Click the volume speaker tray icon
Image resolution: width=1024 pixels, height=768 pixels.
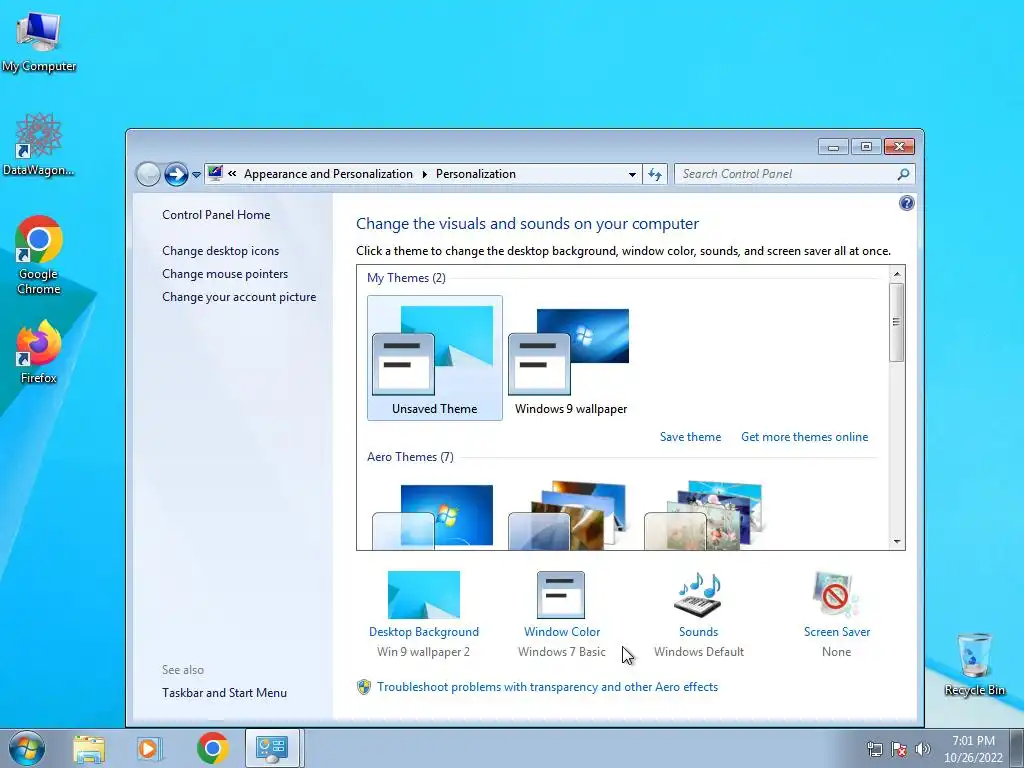(x=923, y=750)
